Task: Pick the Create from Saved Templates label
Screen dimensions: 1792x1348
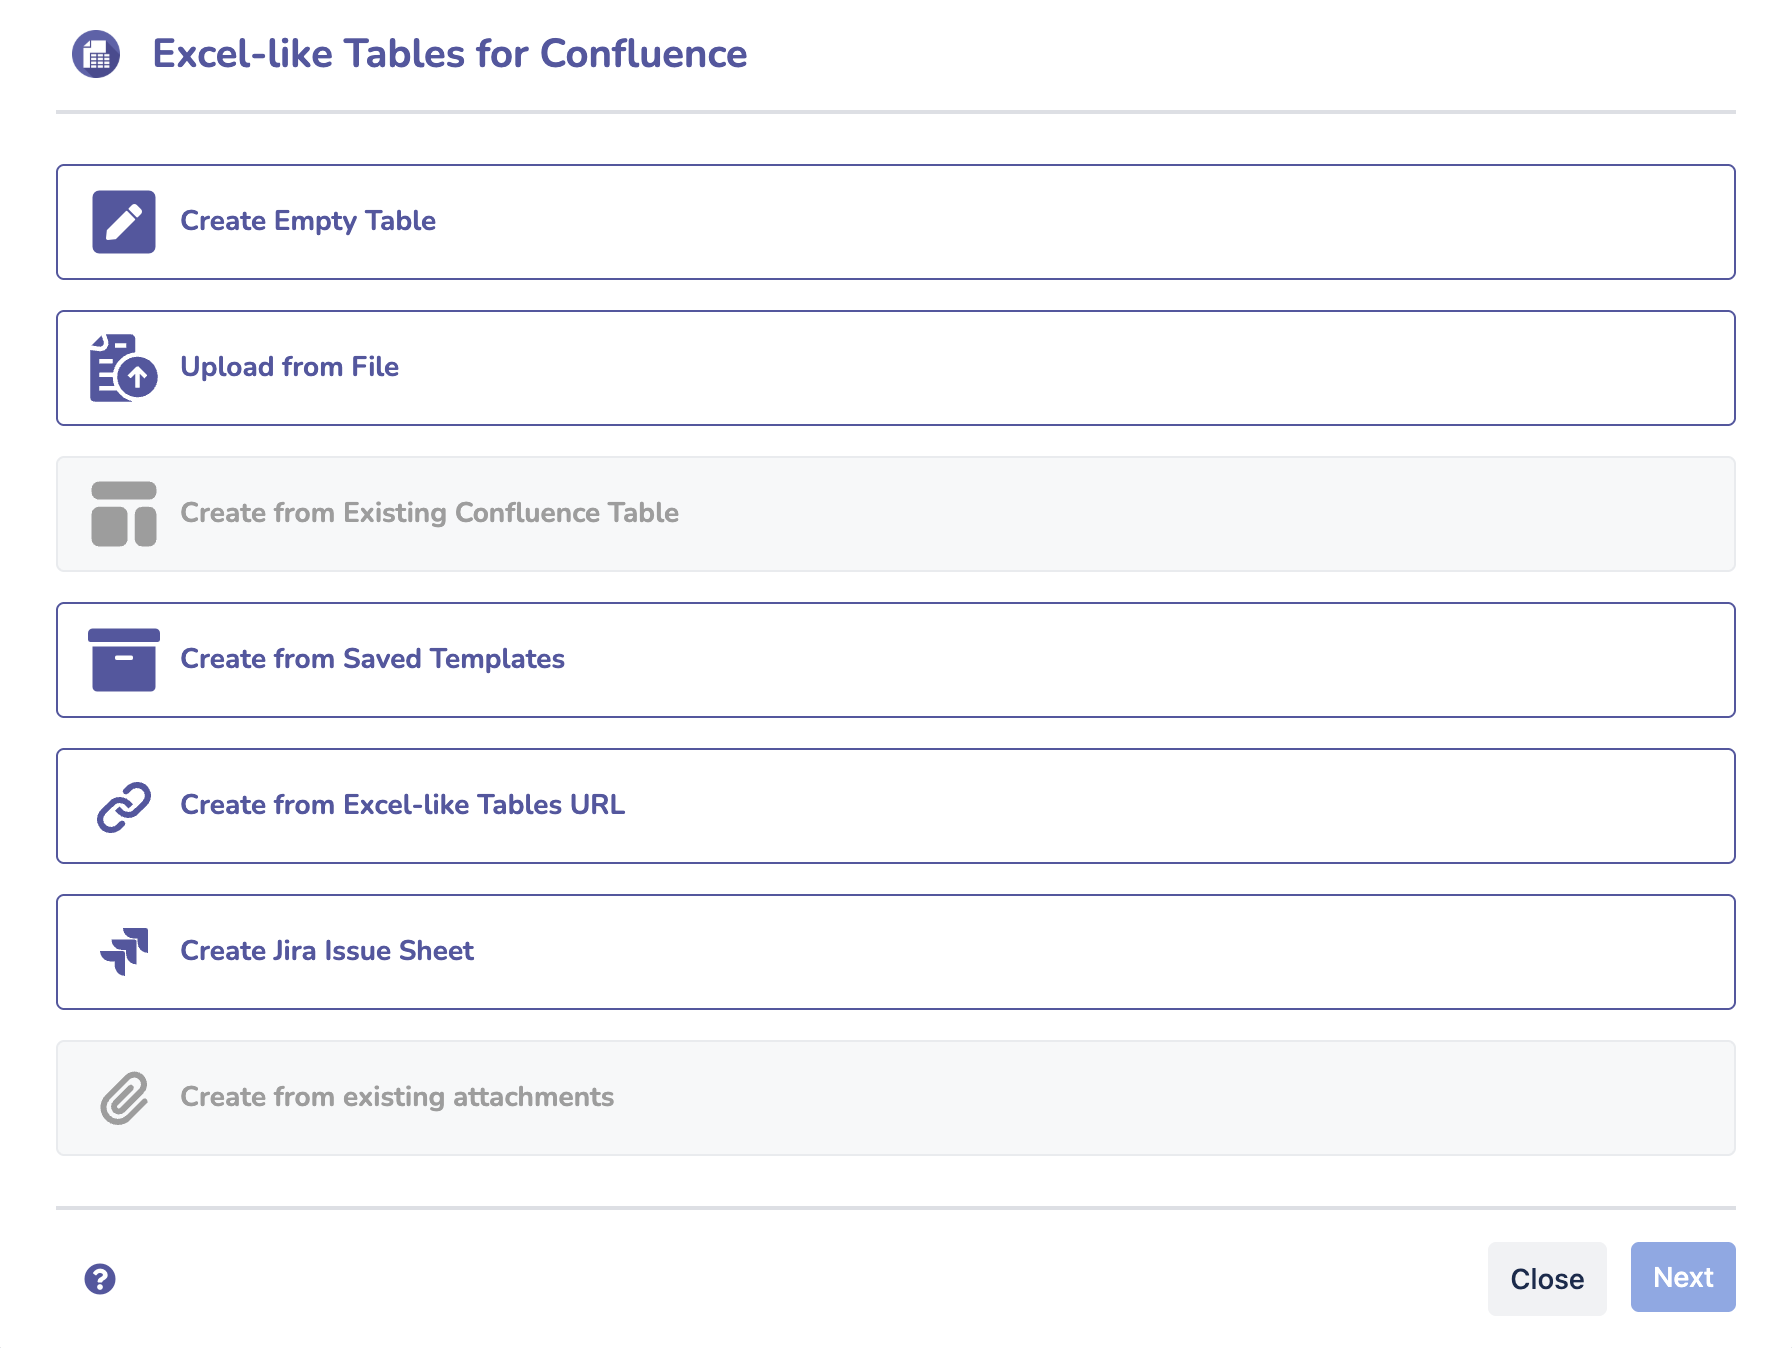Action: click(x=372, y=659)
